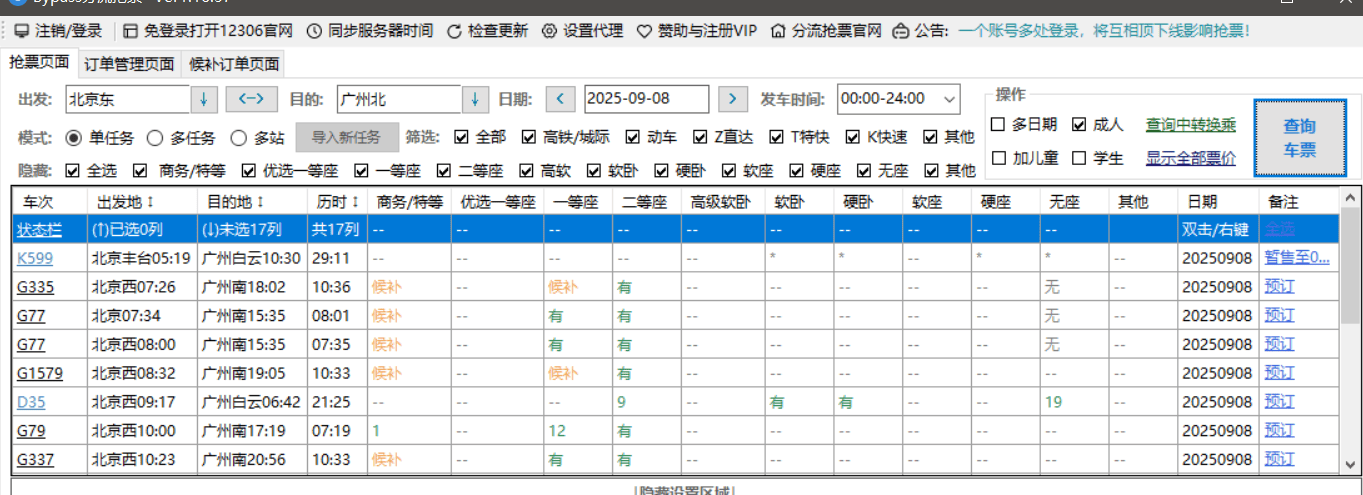The height and width of the screenshot is (495, 1363).
Task: Toggle 高铁/城际 filter checkbox
Action: tap(565, 137)
